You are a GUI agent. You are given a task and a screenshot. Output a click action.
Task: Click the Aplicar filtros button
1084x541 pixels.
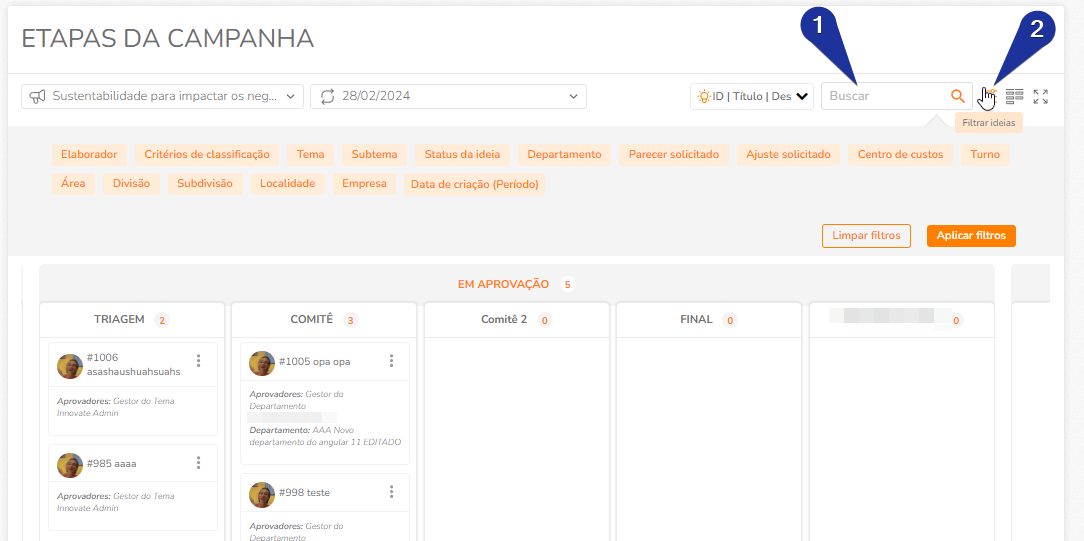coord(971,236)
